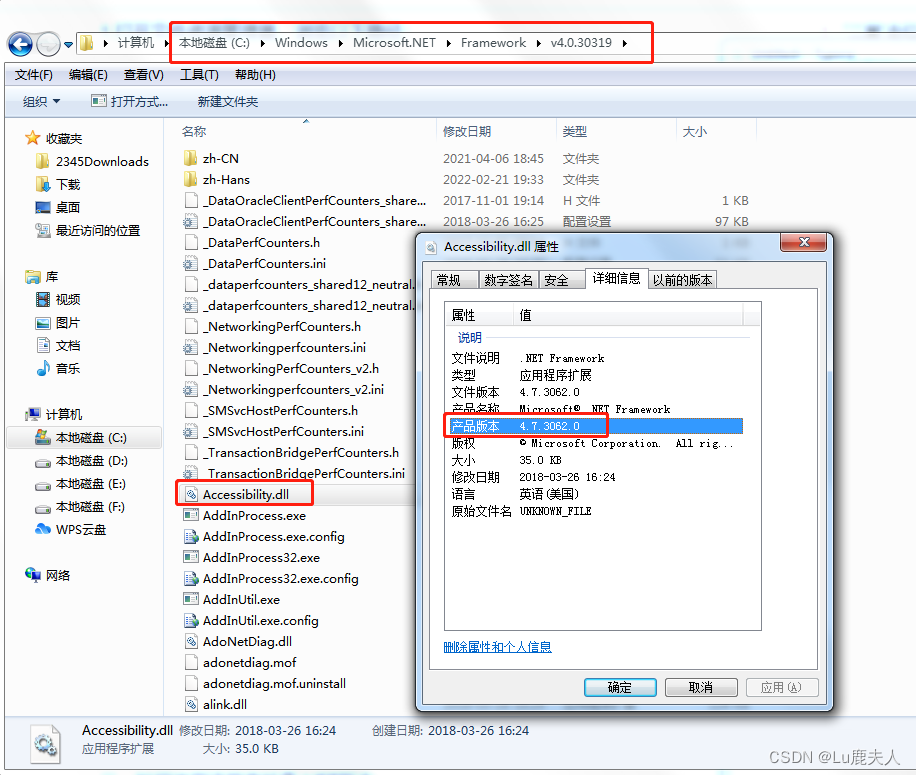Open recent locations dropdown arrow
This screenshot has height=775, width=916.
tap(68, 44)
